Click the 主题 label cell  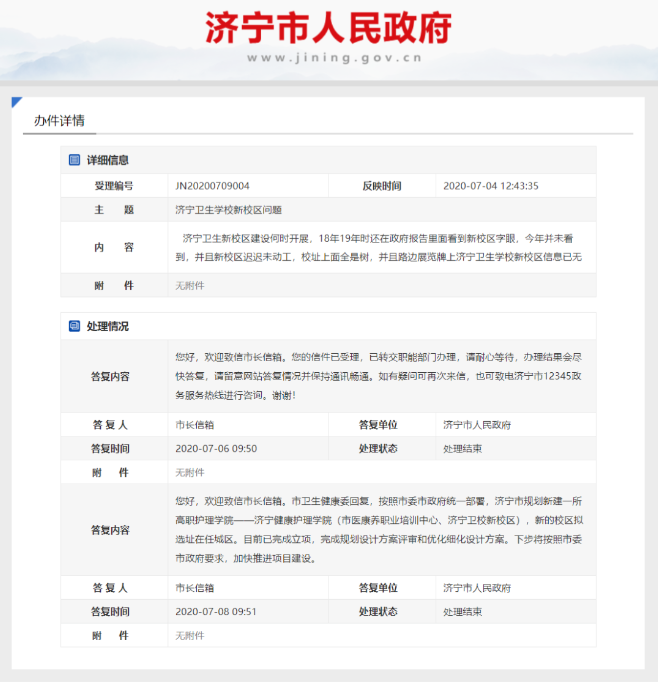point(114,210)
